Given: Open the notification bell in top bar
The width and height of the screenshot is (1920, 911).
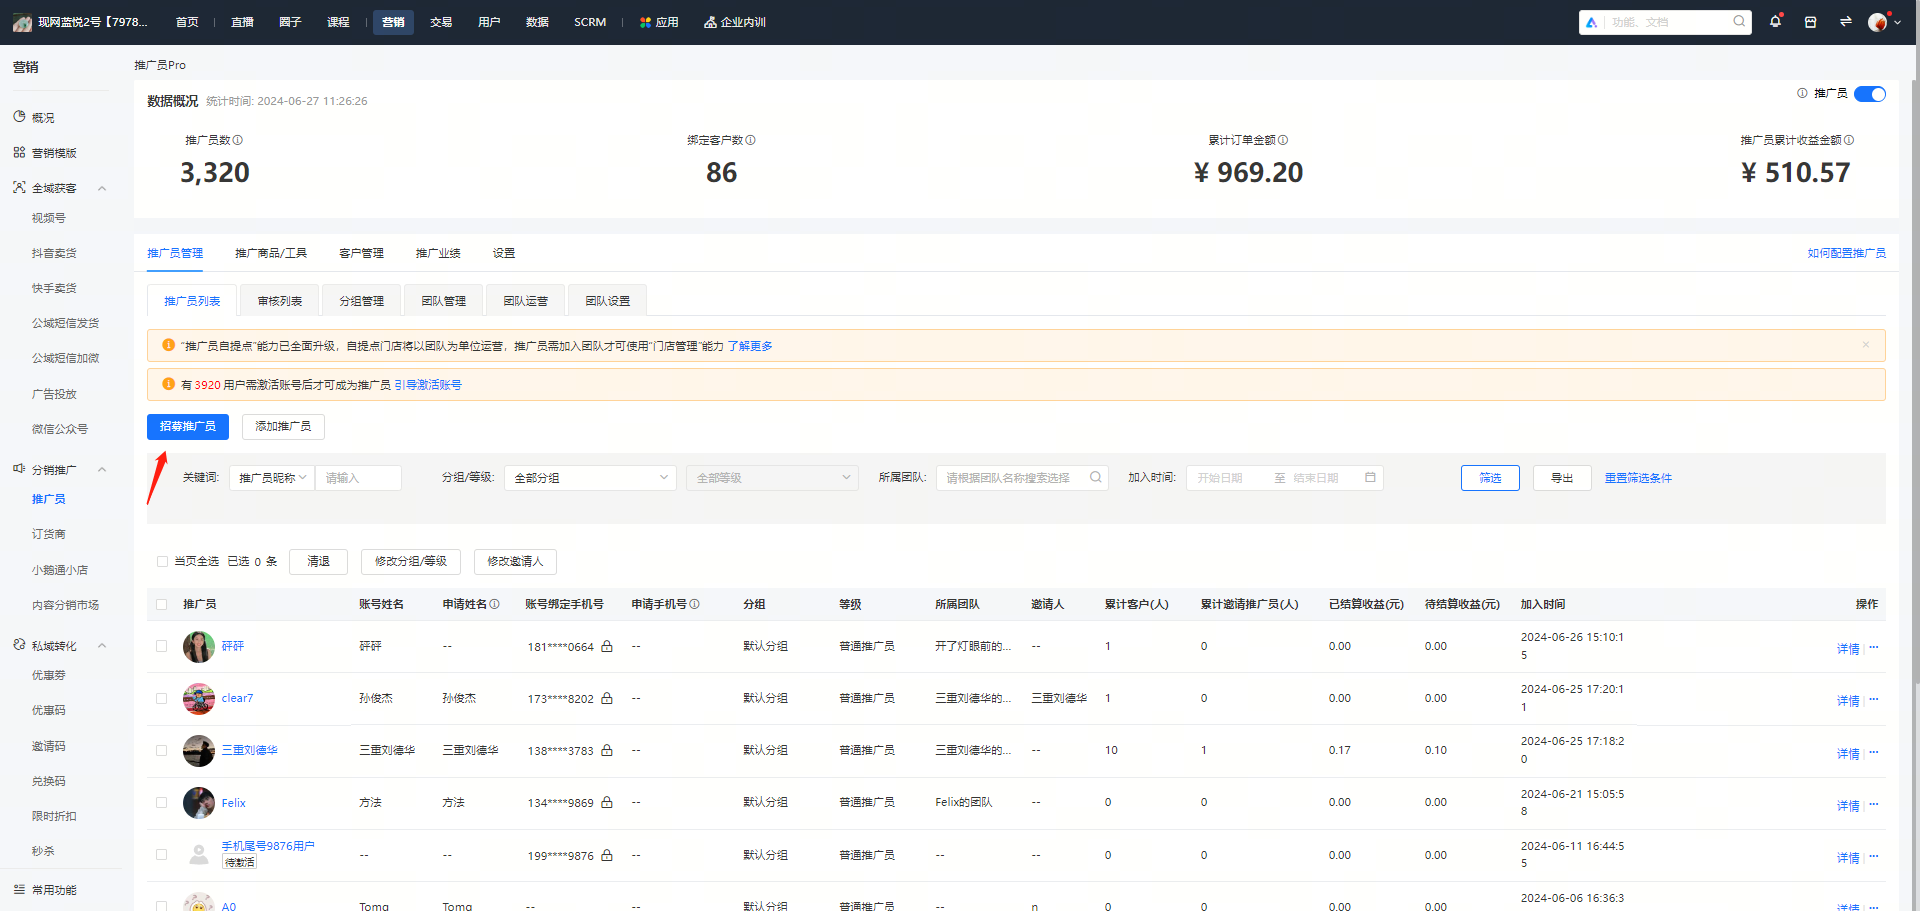Looking at the screenshot, I should [1775, 21].
